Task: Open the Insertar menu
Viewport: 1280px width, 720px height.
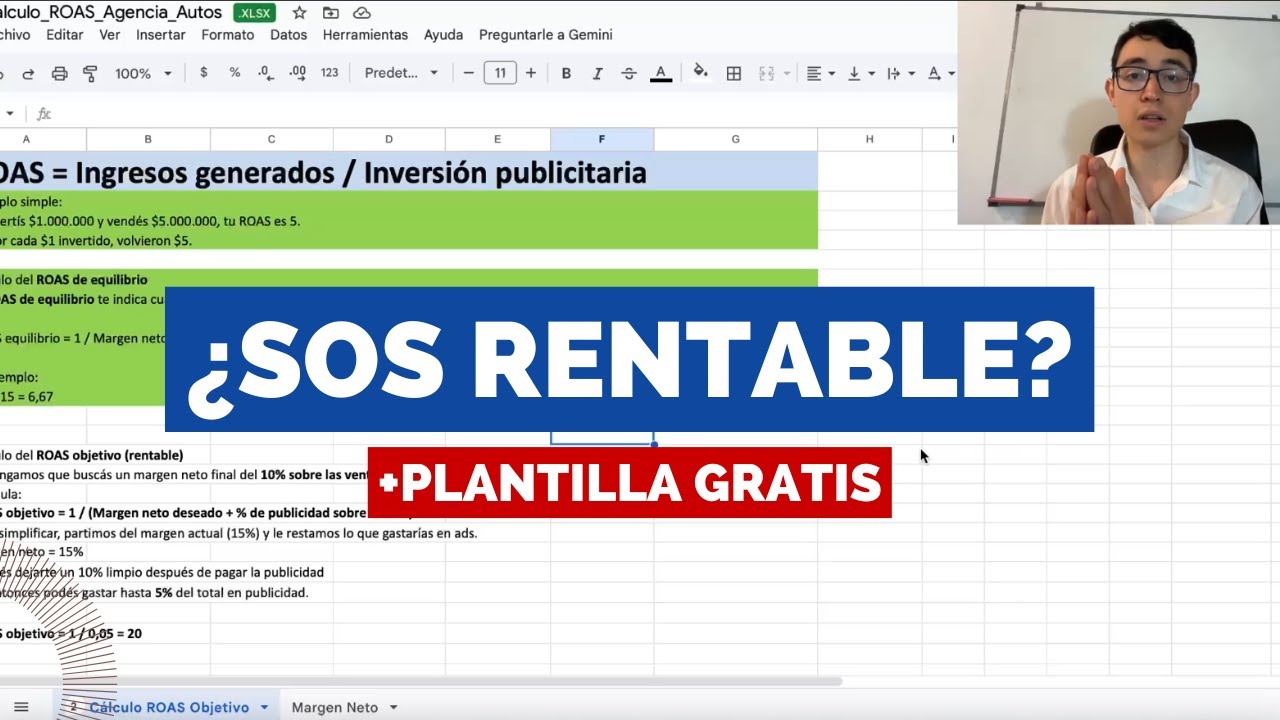Action: (x=161, y=34)
